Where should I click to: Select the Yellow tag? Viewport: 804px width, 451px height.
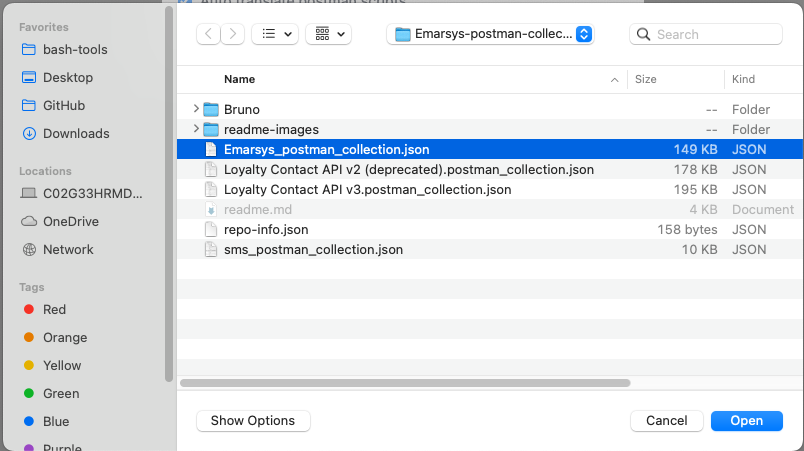point(62,365)
